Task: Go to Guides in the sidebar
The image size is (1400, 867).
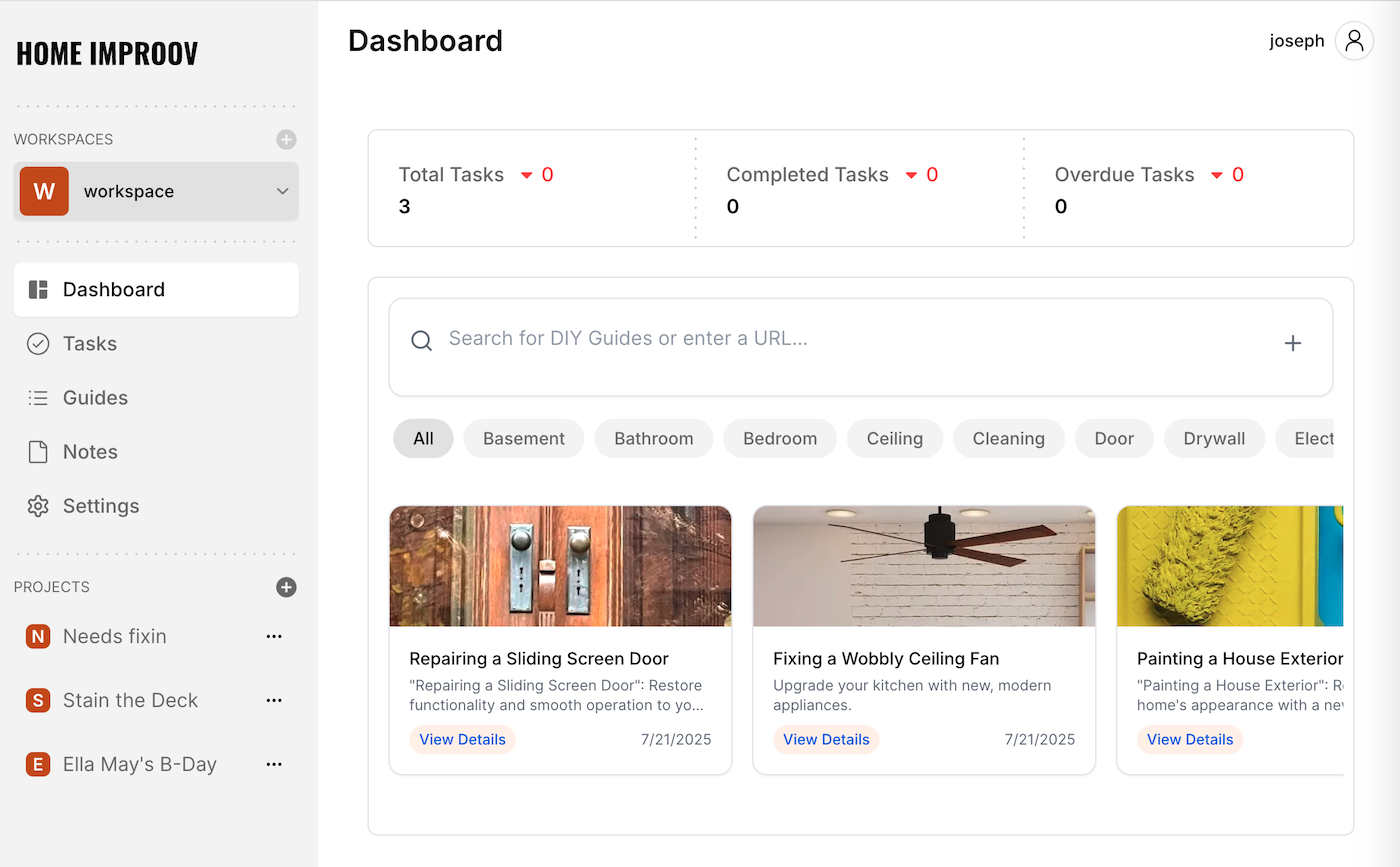Action: (95, 398)
